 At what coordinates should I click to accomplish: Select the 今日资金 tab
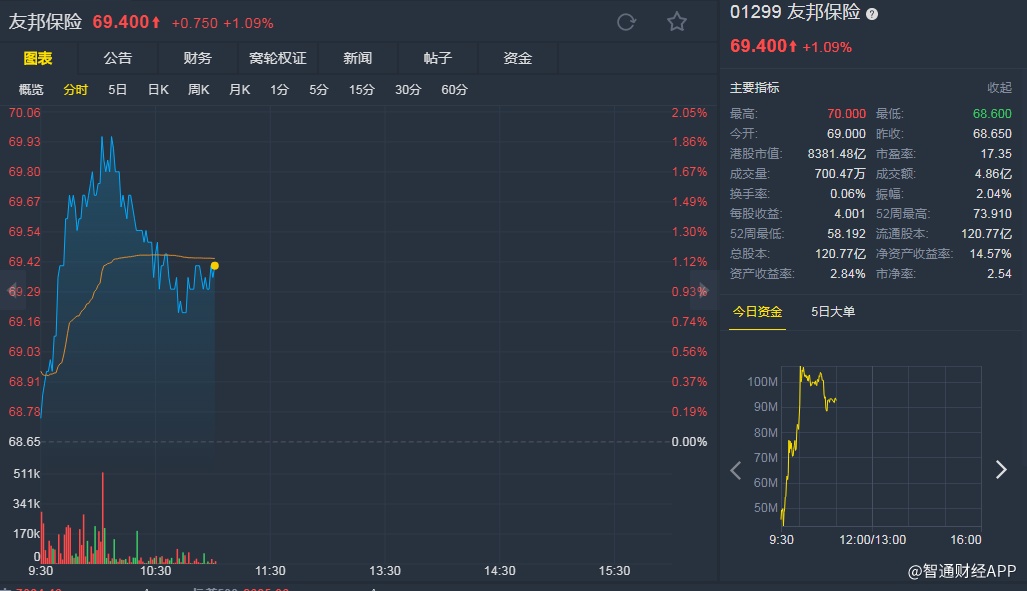[x=757, y=312]
